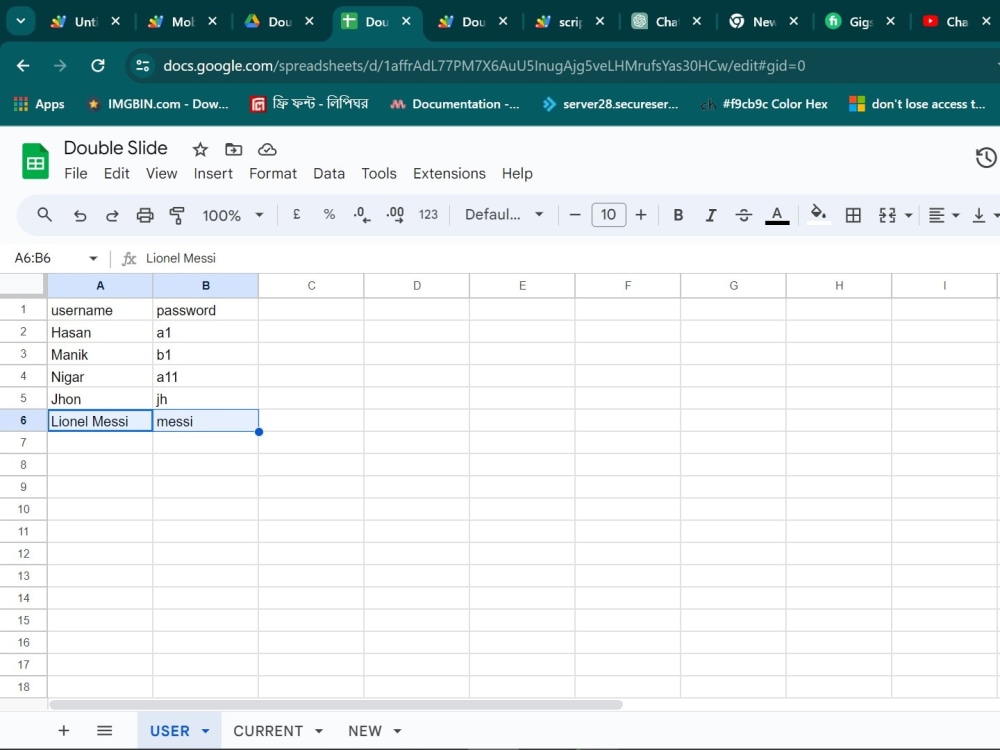The width and height of the screenshot is (1000, 750).
Task: Open the horizontal align dropdown
Action: click(x=943, y=216)
